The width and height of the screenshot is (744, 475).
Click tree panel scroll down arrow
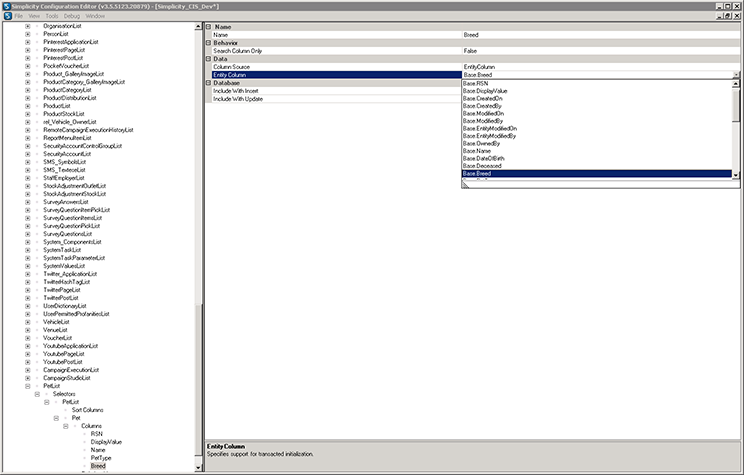[x=198, y=467]
